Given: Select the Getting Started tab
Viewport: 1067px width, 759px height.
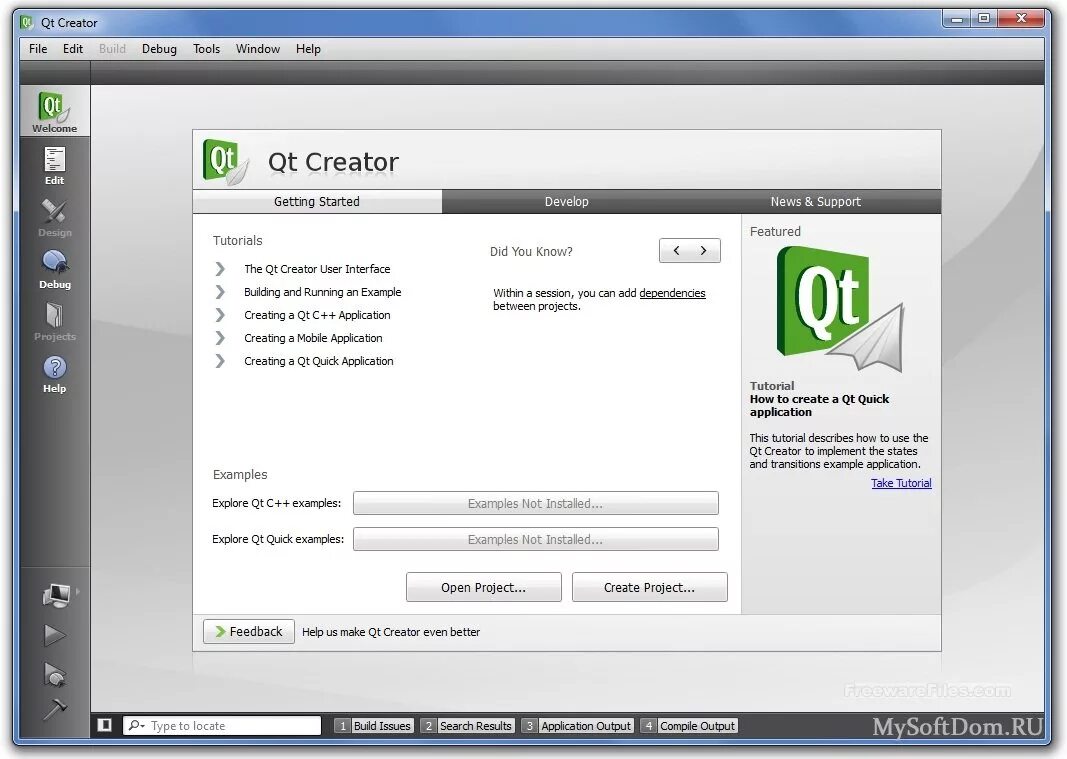Looking at the screenshot, I should coord(317,201).
